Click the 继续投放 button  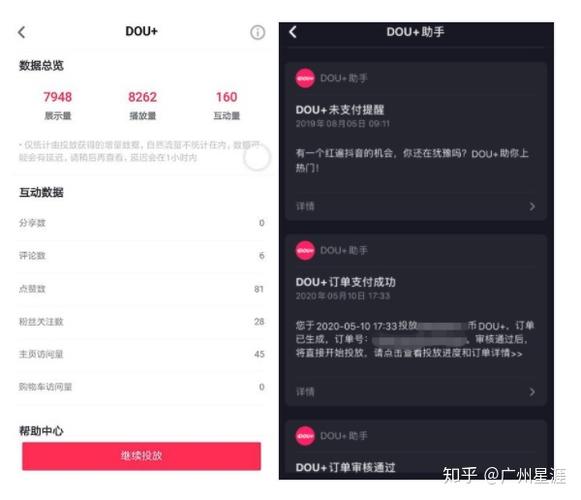click(141, 456)
